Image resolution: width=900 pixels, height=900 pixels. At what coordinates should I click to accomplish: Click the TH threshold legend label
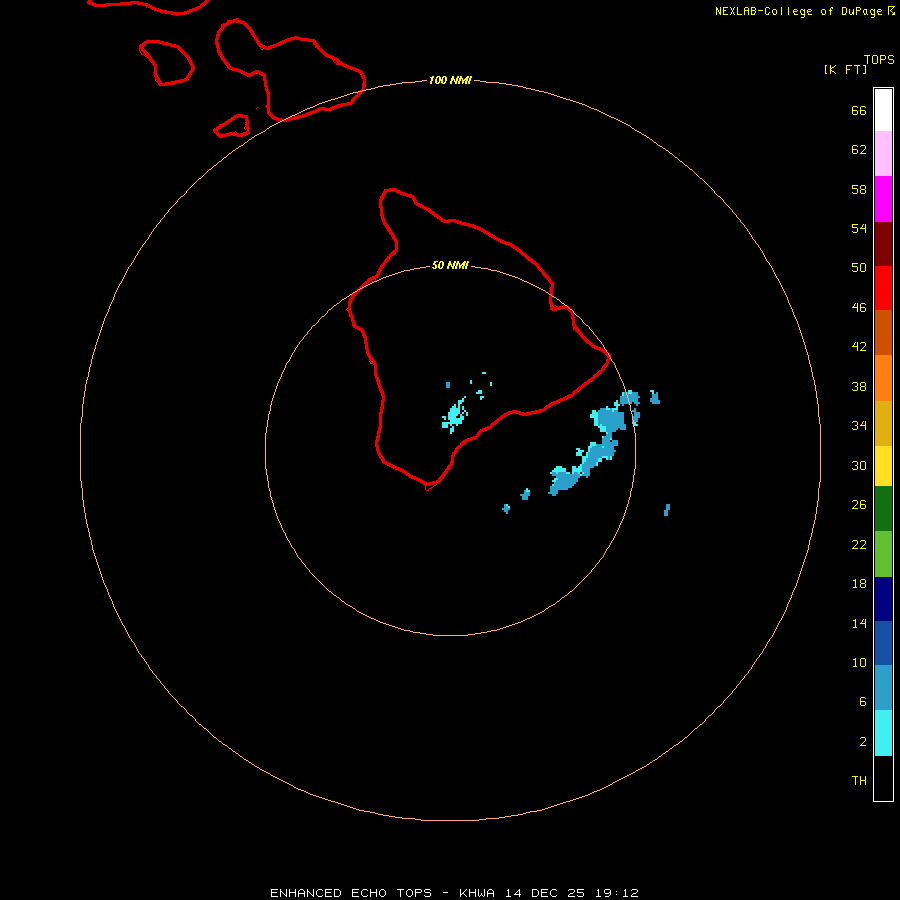[859, 781]
